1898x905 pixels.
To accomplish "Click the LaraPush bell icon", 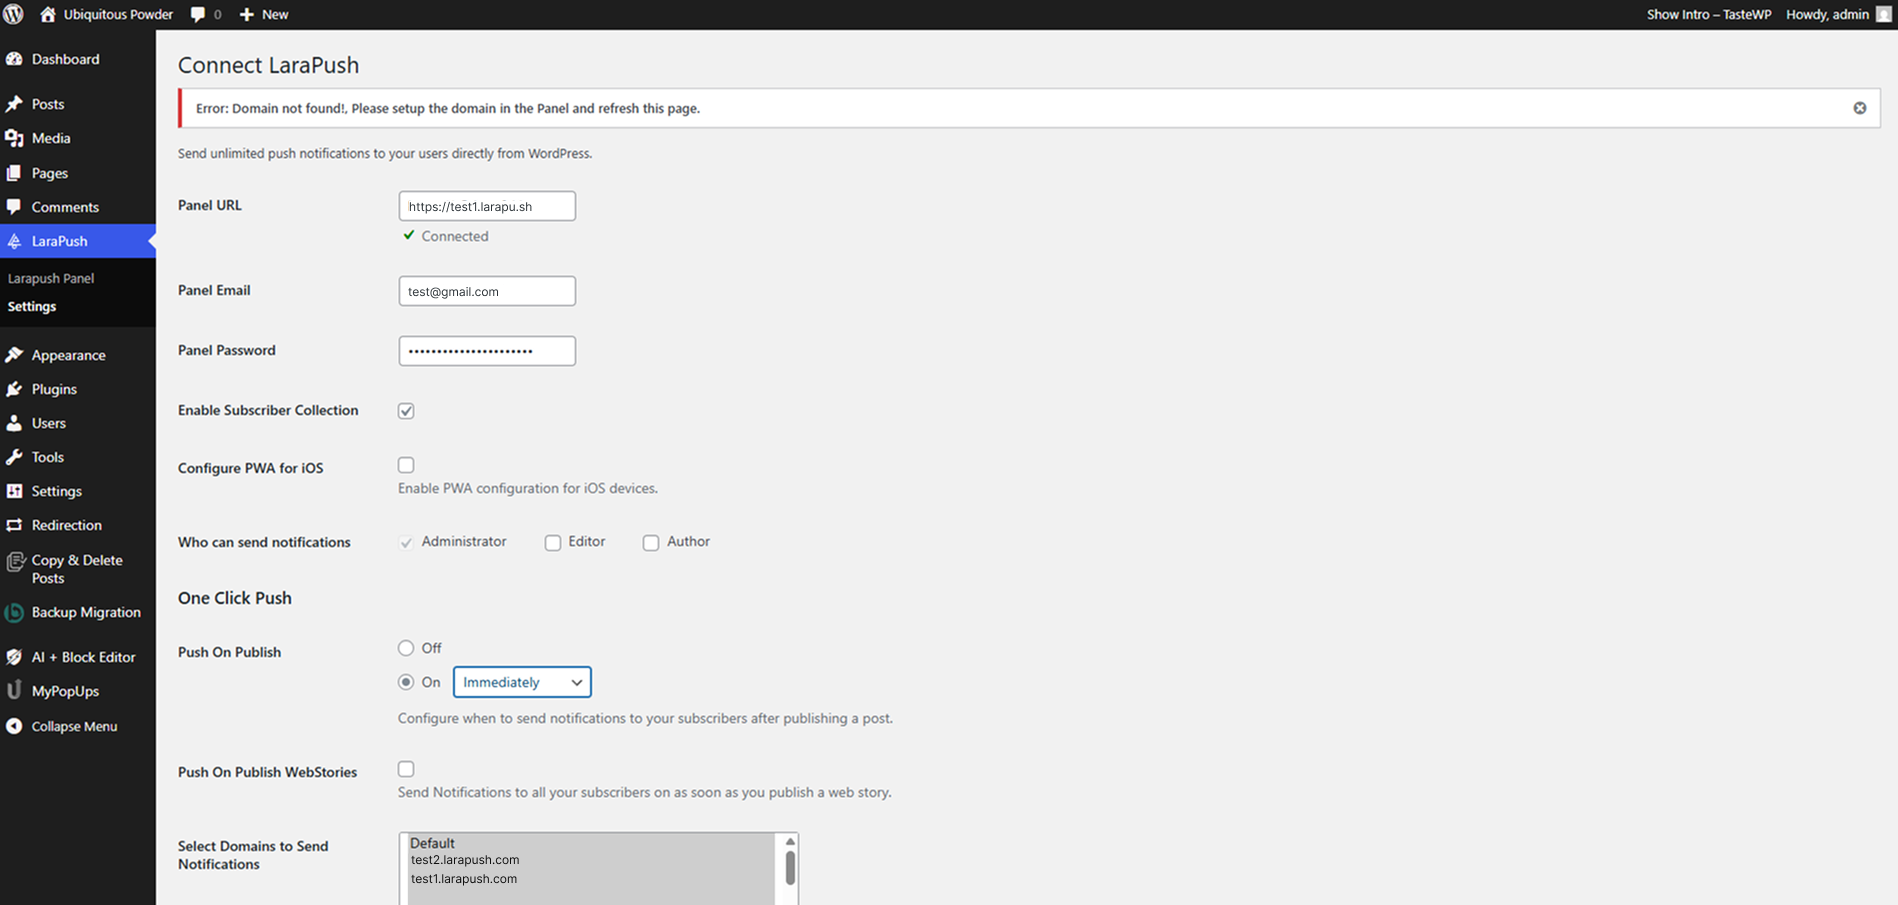I will point(14,241).
